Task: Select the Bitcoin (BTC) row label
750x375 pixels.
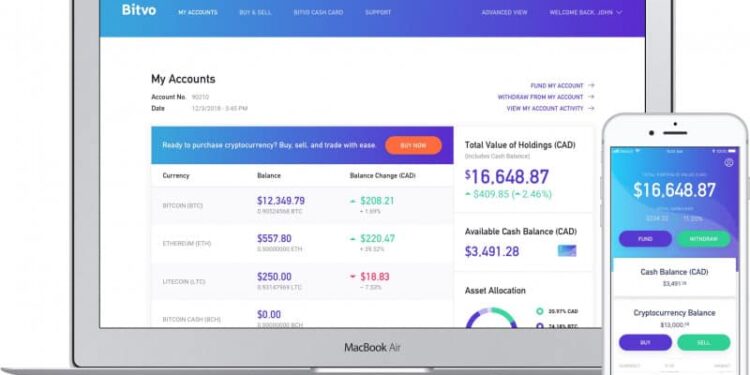Action: pyautogui.click(x=183, y=206)
